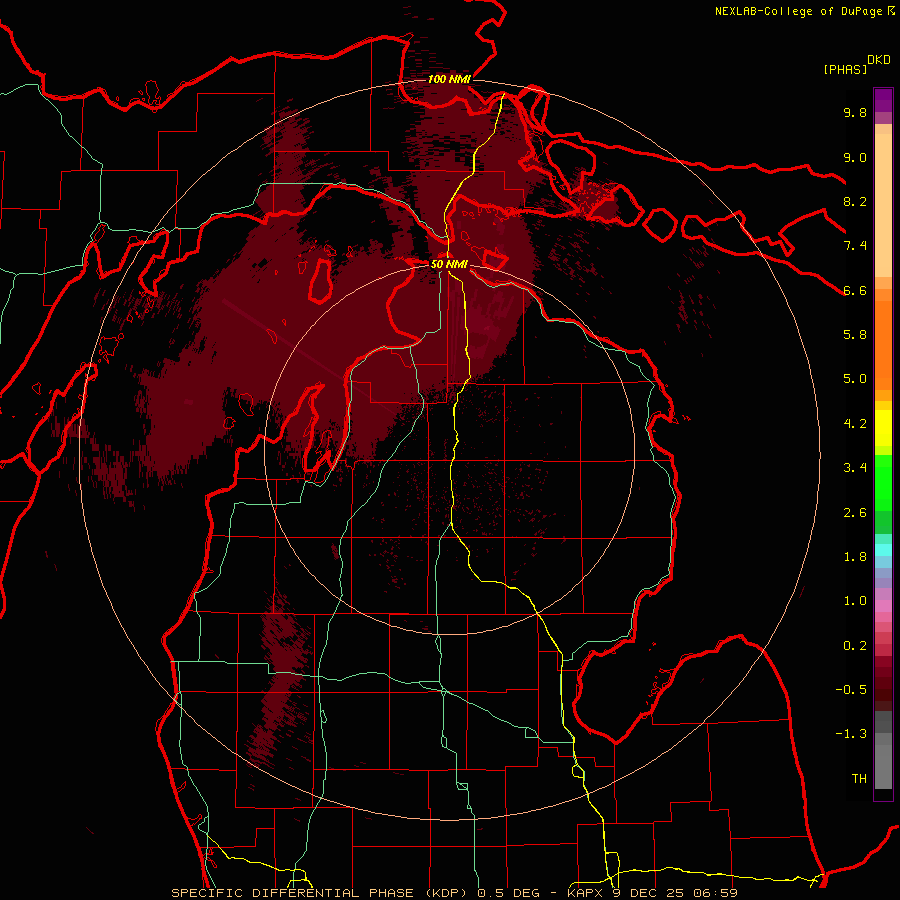
Task: Click the 9.0 value on the color scale
Action: [855, 157]
